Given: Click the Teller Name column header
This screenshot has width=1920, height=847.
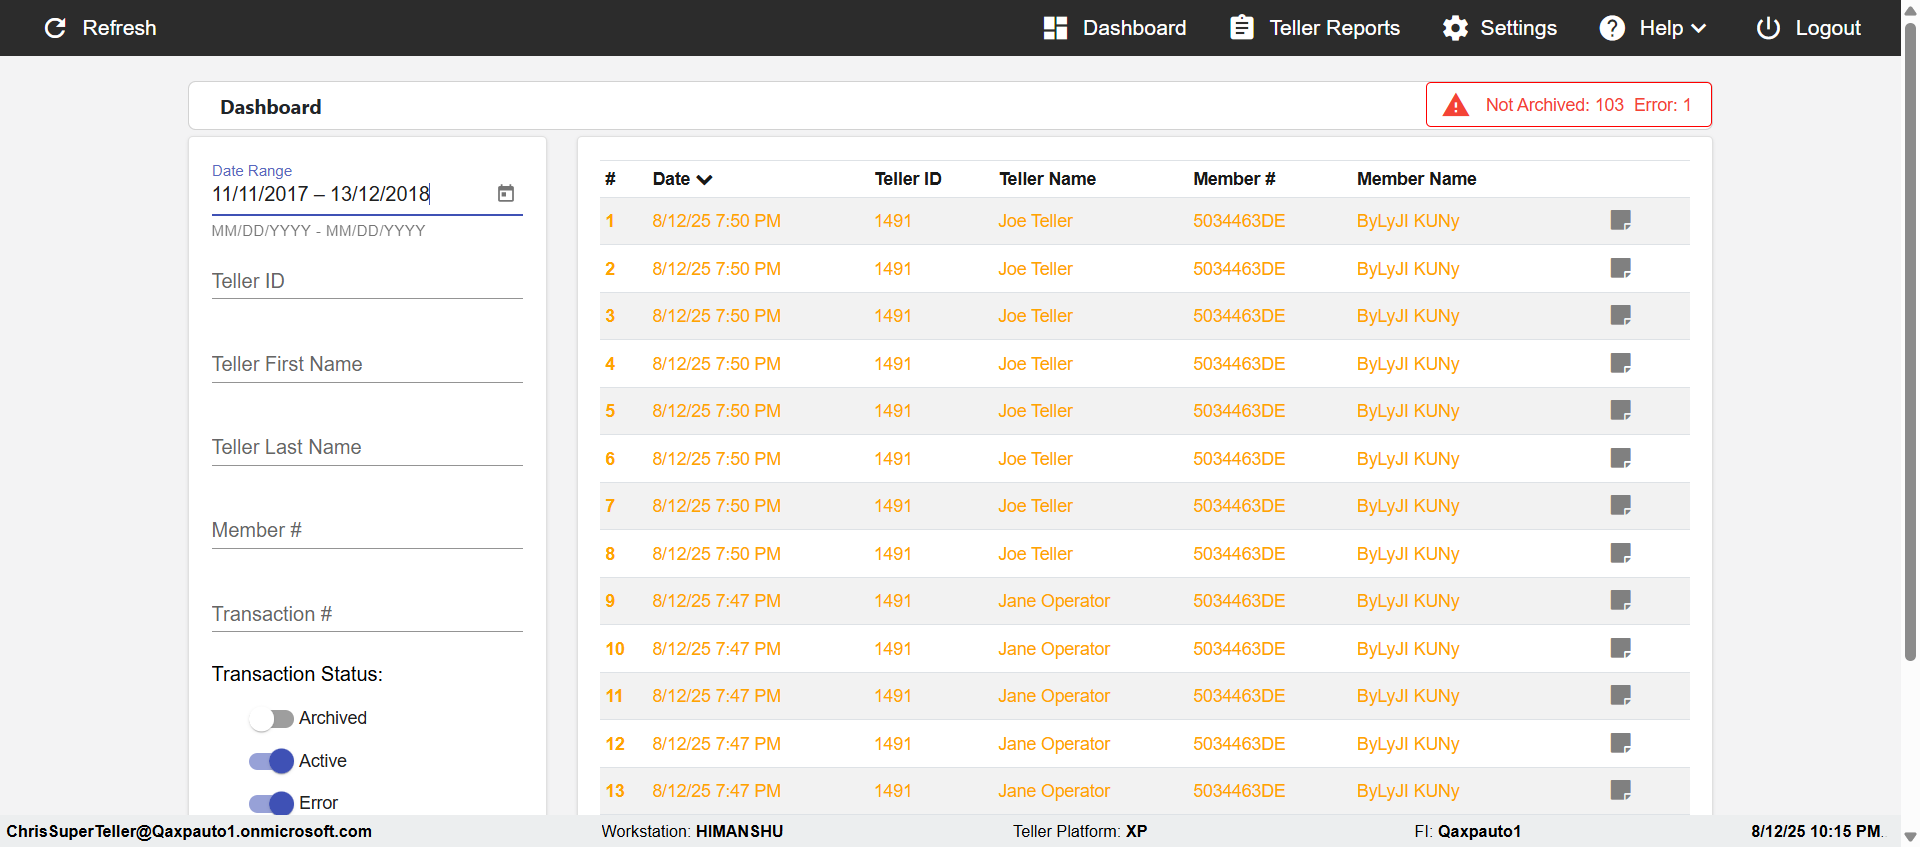Looking at the screenshot, I should click(1047, 179).
